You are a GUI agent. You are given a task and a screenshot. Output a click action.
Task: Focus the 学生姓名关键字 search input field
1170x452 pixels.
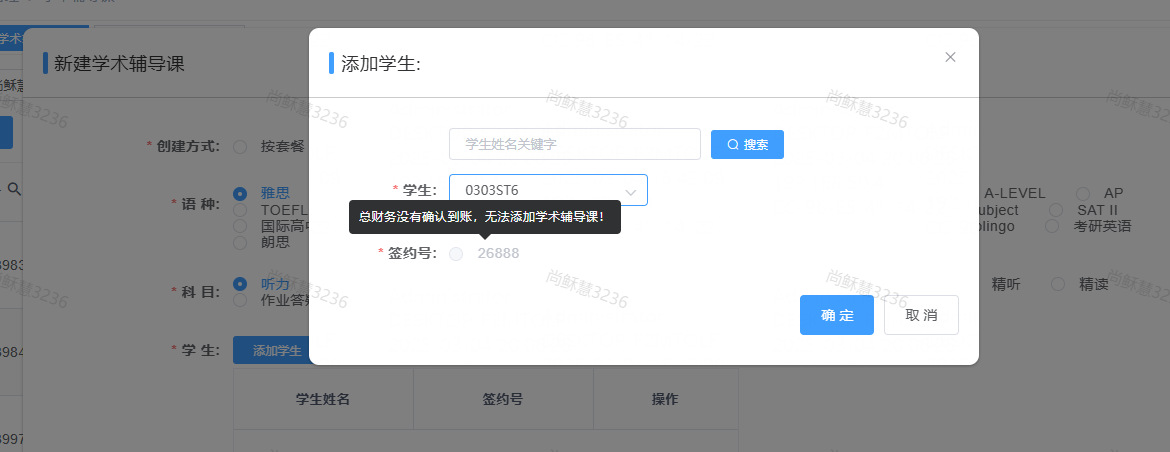(x=574, y=144)
